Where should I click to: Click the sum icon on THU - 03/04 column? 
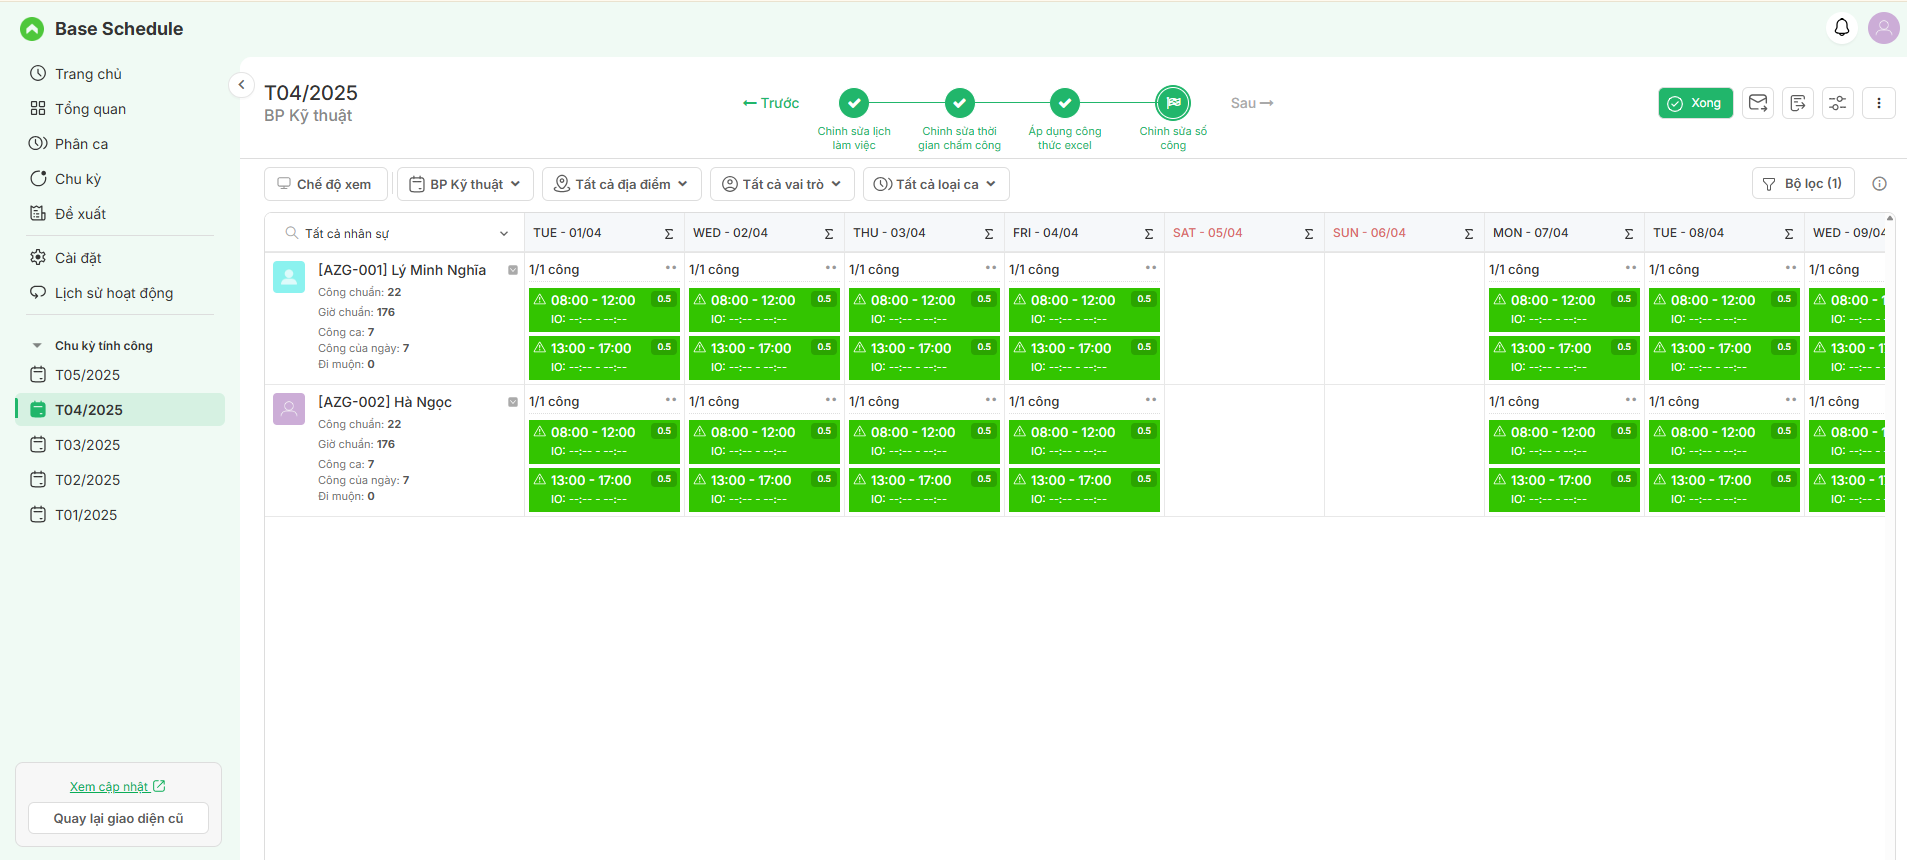point(989,234)
